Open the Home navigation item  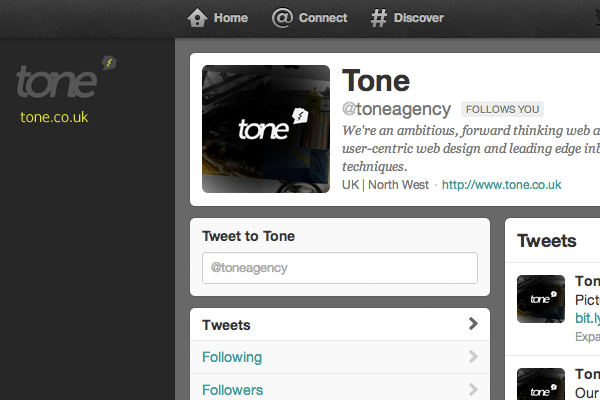point(231,18)
